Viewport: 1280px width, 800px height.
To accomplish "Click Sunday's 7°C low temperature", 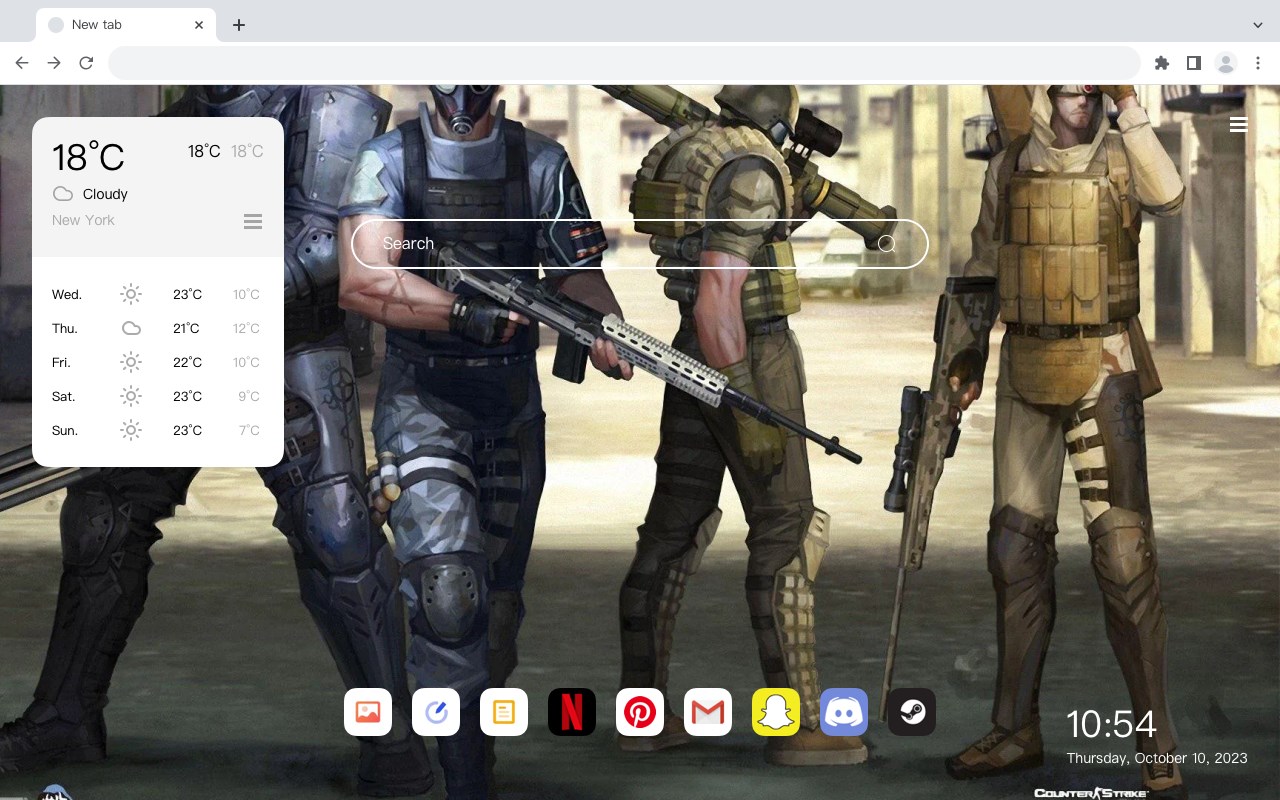I will point(249,430).
